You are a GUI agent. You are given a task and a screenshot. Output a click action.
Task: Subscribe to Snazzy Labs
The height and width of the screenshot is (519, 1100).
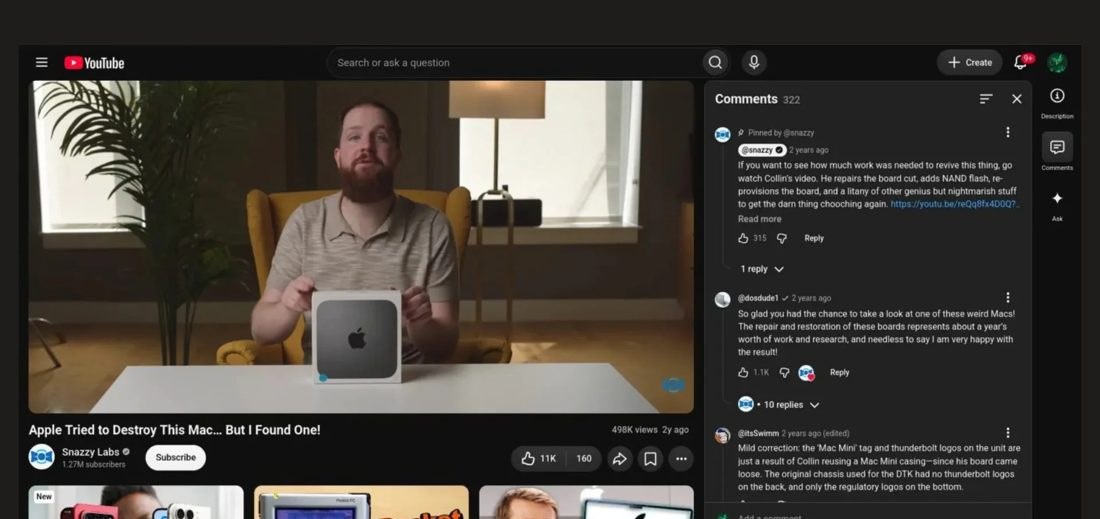click(175, 457)
